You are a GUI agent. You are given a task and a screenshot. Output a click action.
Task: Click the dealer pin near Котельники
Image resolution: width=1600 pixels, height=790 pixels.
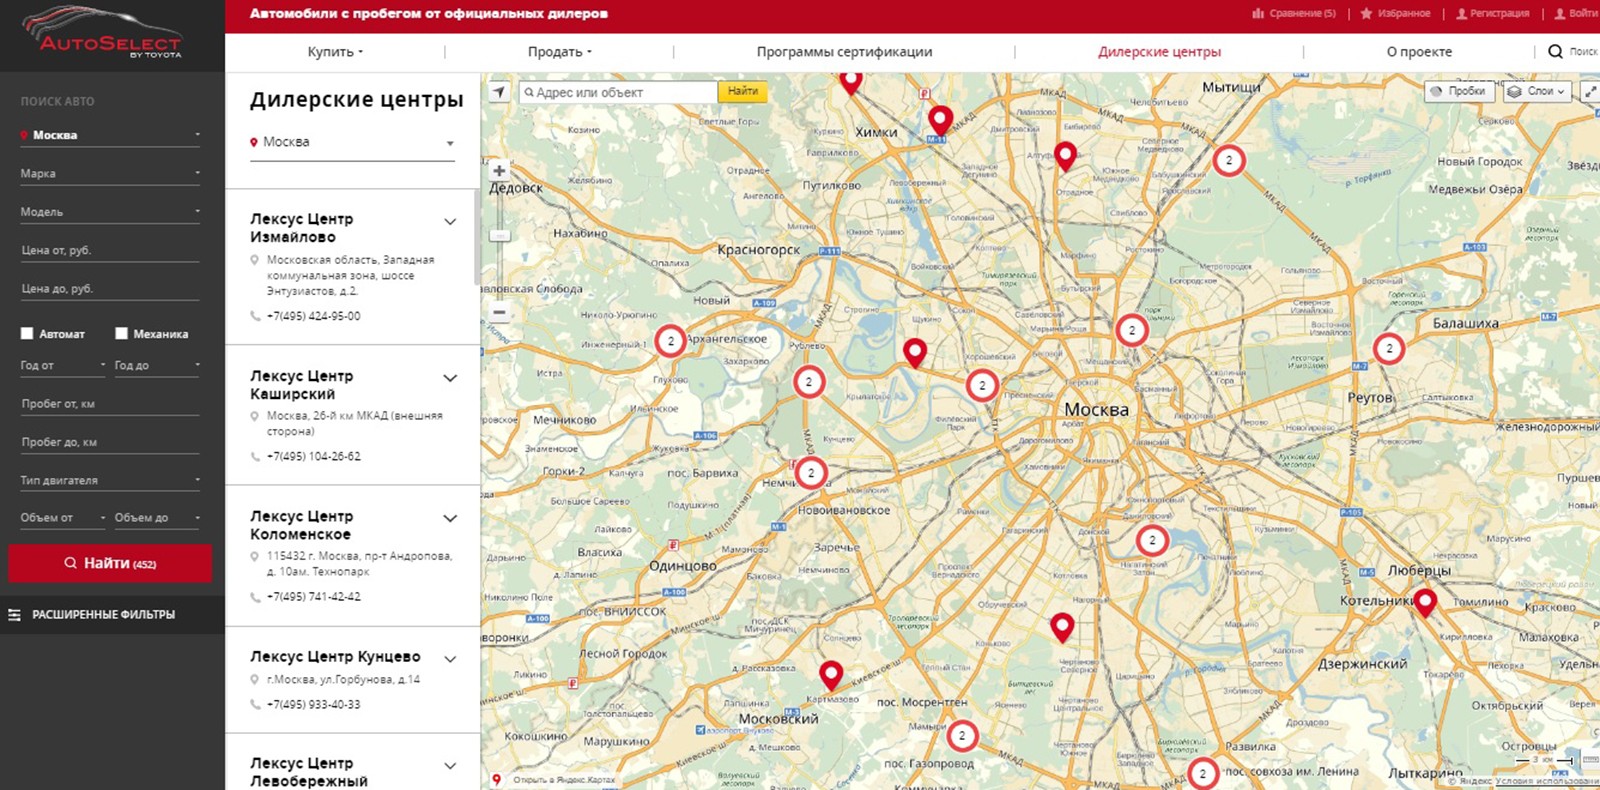coord(1425,601)
